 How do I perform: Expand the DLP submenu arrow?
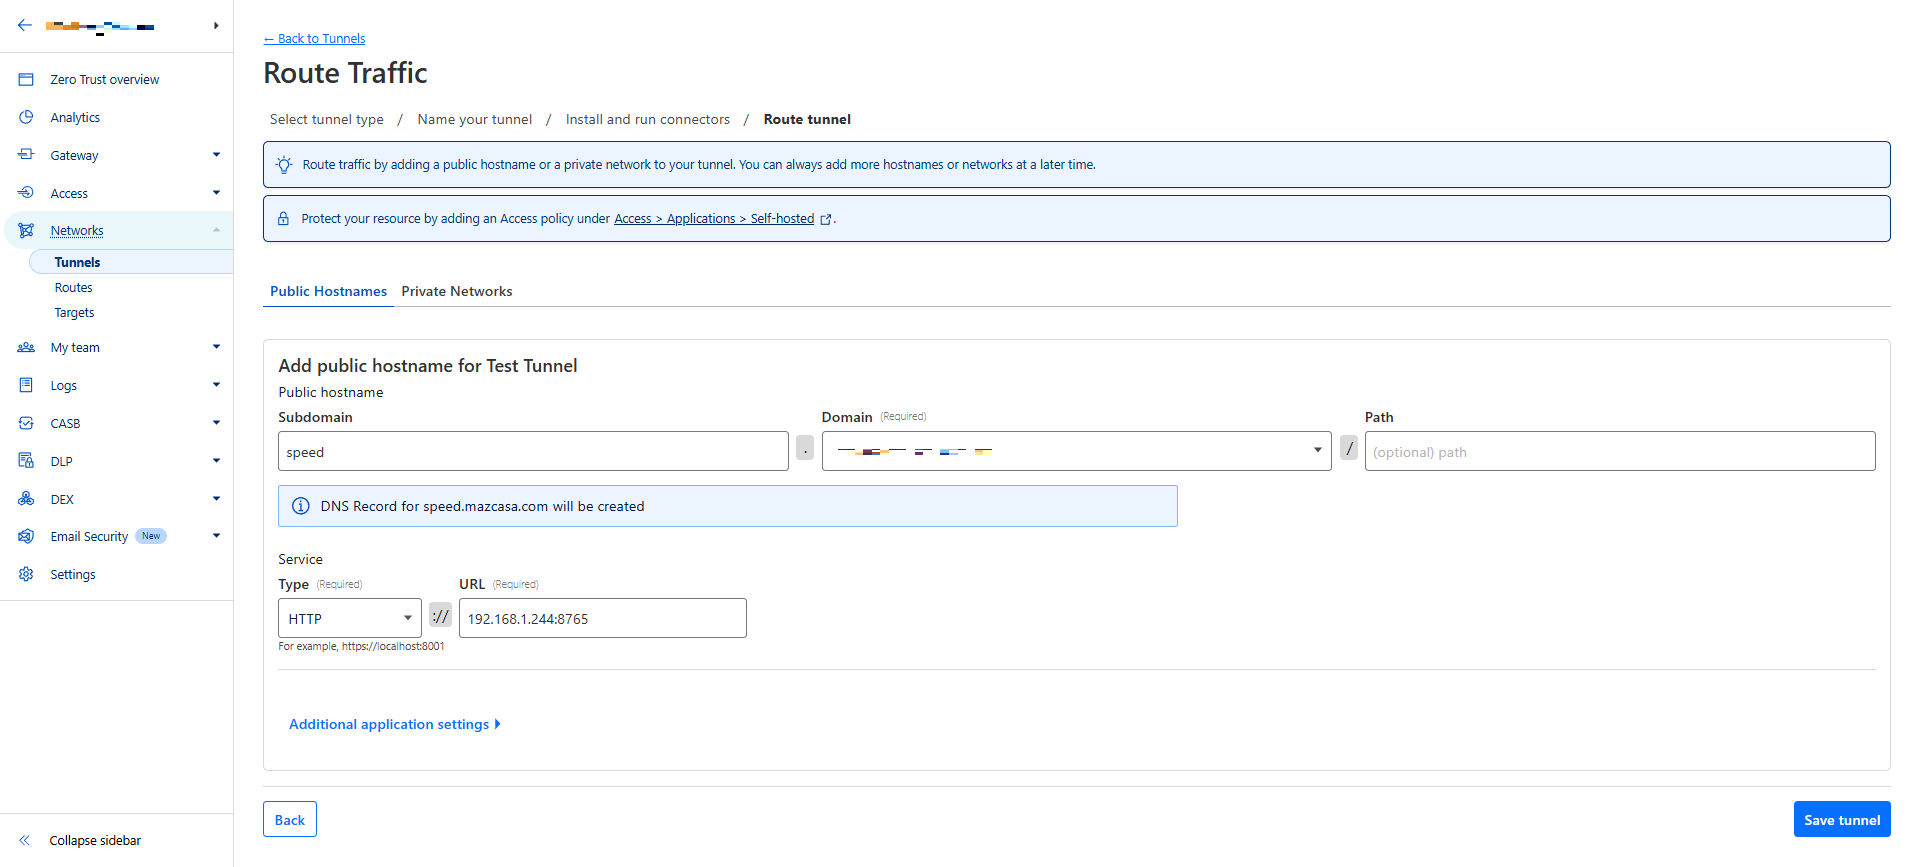coord(216,461)
